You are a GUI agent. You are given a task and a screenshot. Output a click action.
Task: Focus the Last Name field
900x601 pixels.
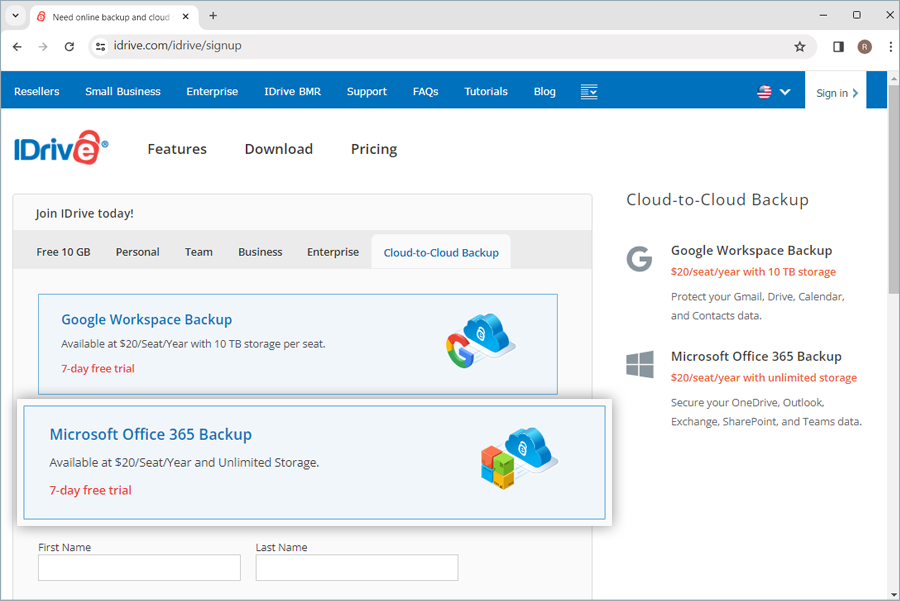coord(357,567)
